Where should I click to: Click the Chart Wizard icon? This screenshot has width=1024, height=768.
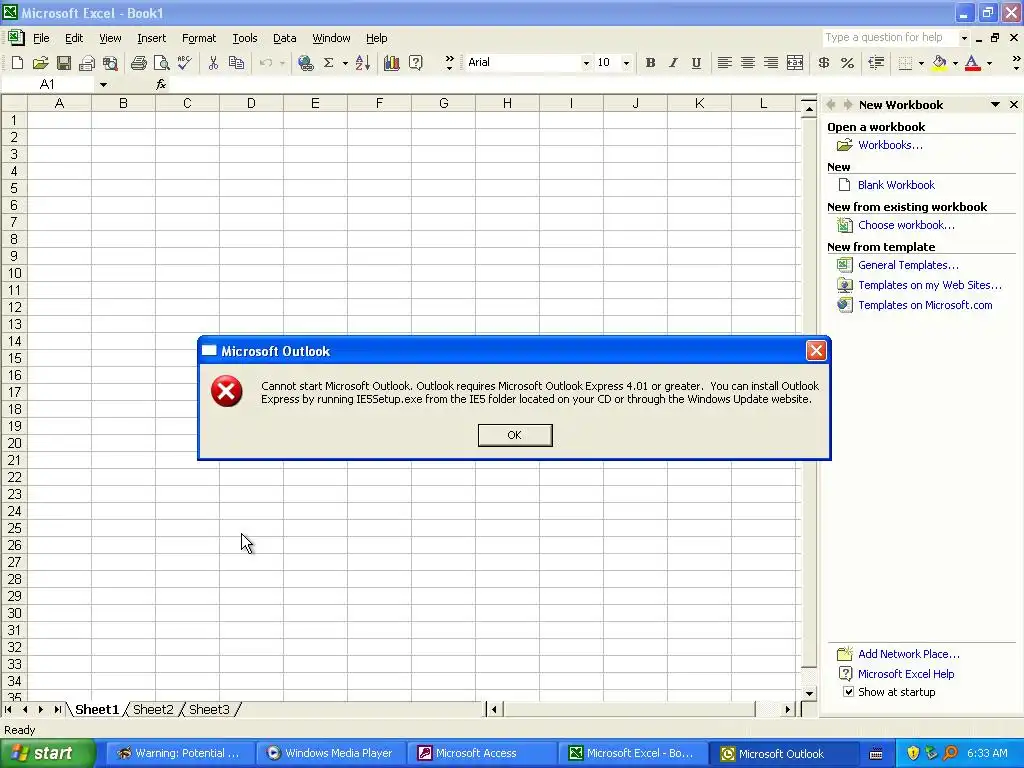coord(392,63)
